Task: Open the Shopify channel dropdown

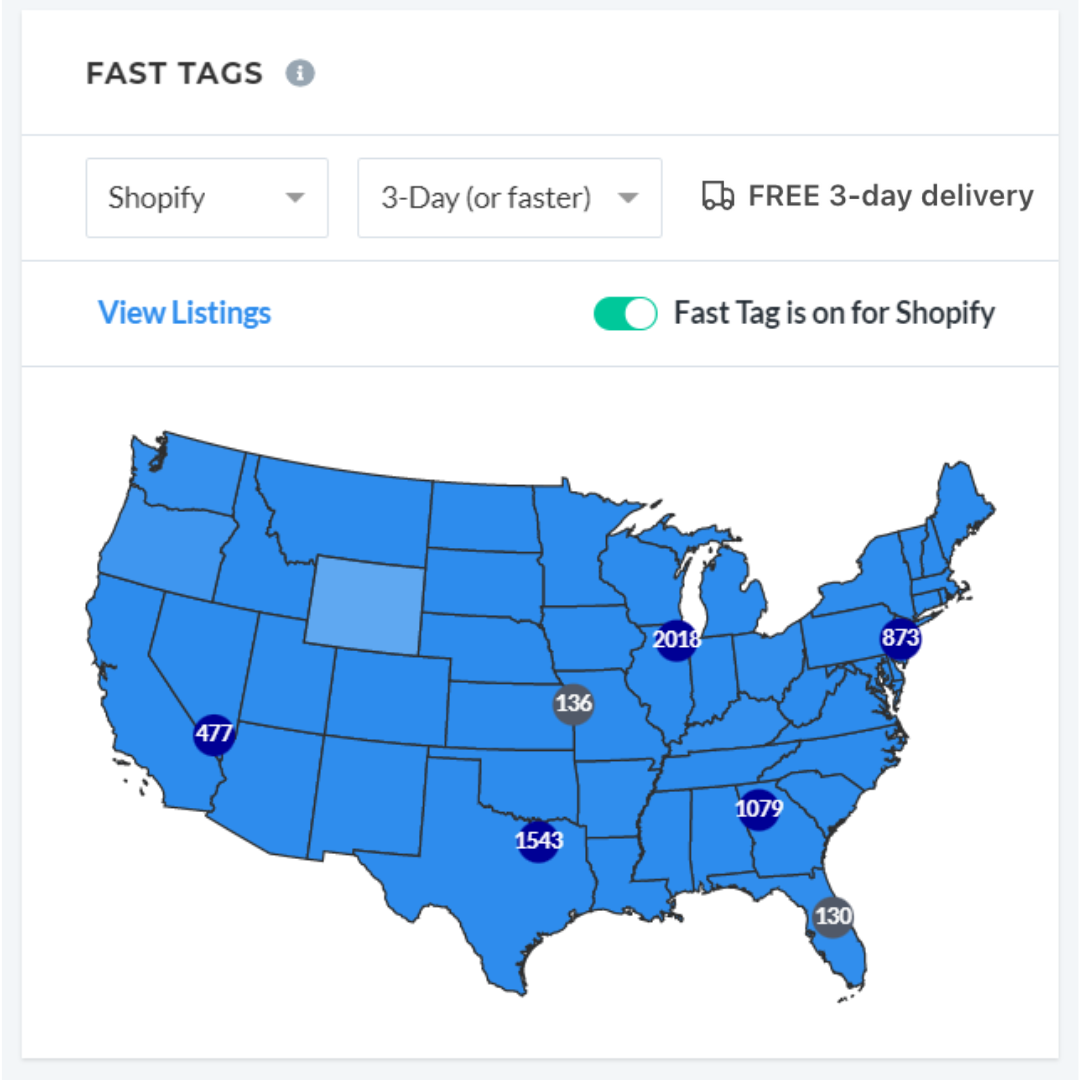Action: pos(206,198)
